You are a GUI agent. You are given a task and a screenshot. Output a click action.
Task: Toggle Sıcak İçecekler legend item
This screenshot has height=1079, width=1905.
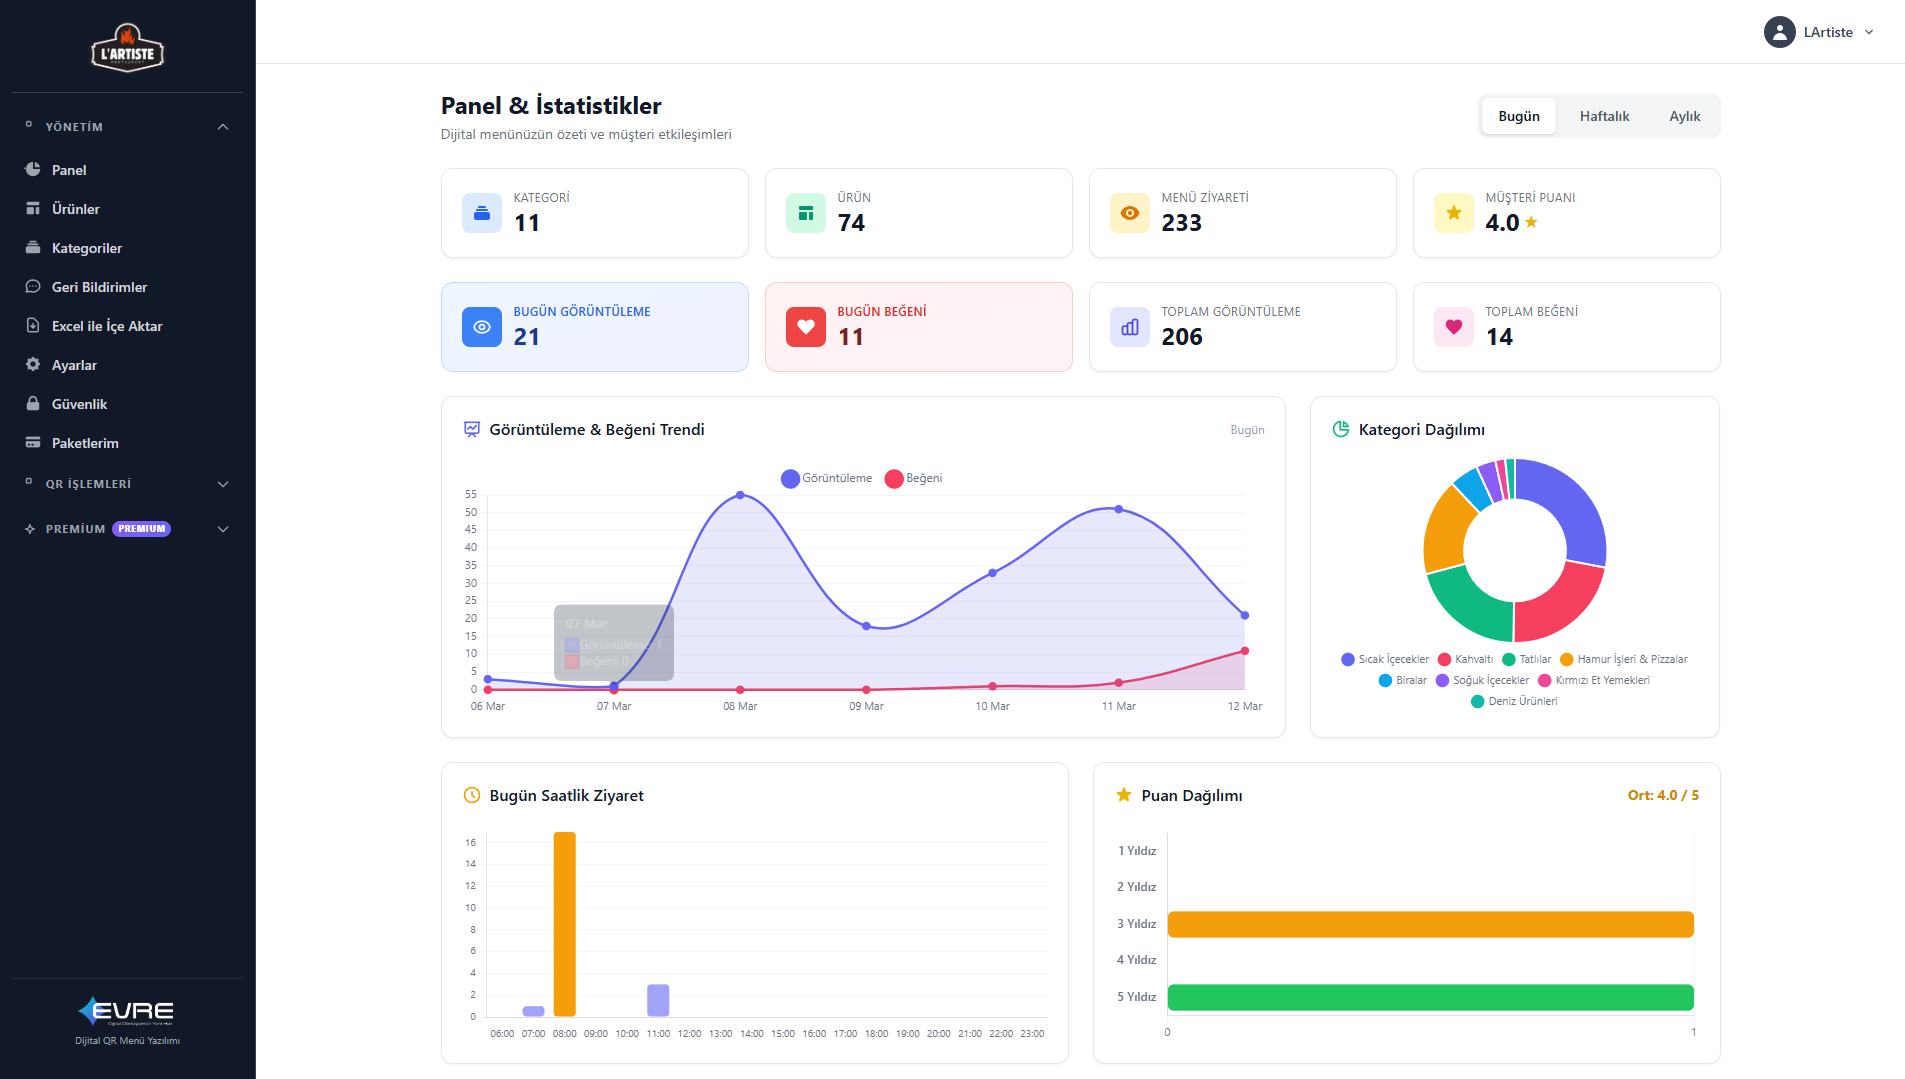pos(1385,659)
